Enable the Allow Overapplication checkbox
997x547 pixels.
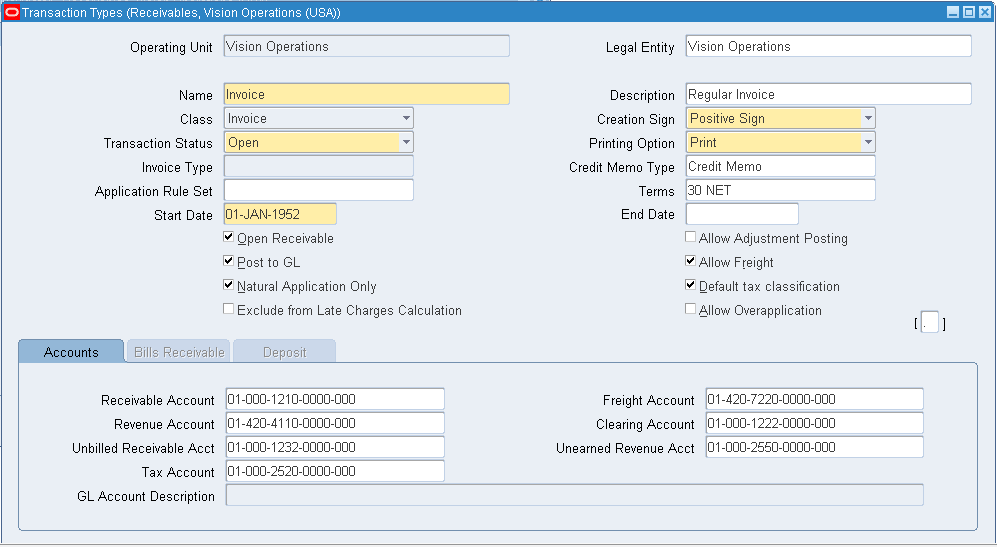click(x=691, y=310)
